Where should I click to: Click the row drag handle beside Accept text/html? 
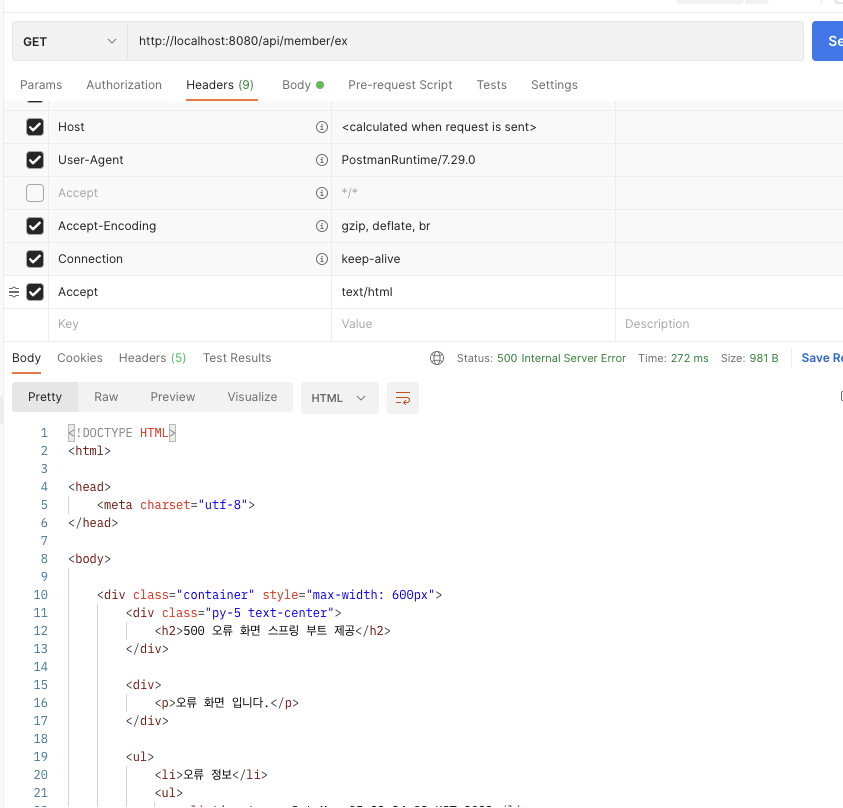click(14, 292)
